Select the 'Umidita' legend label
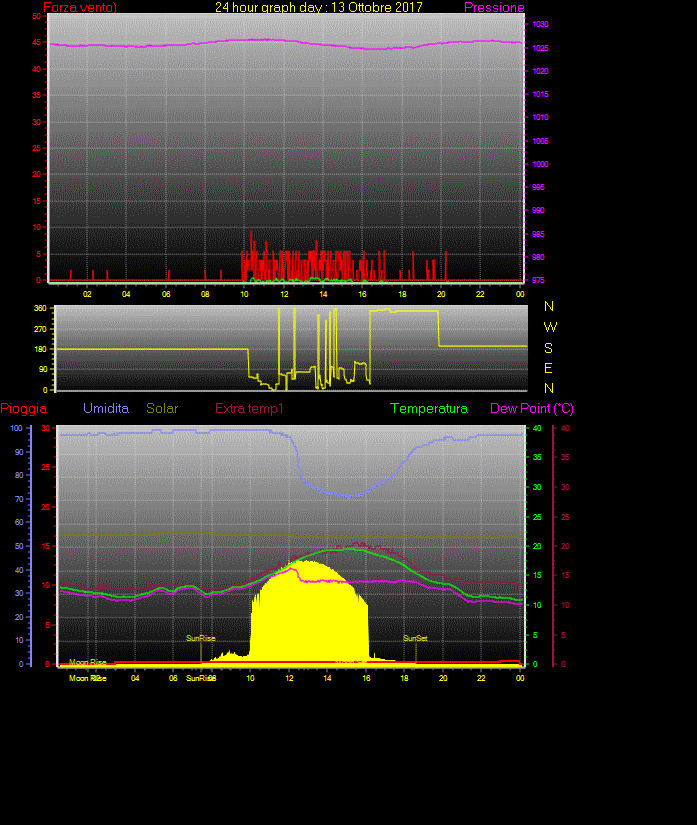 click(106, 408)
